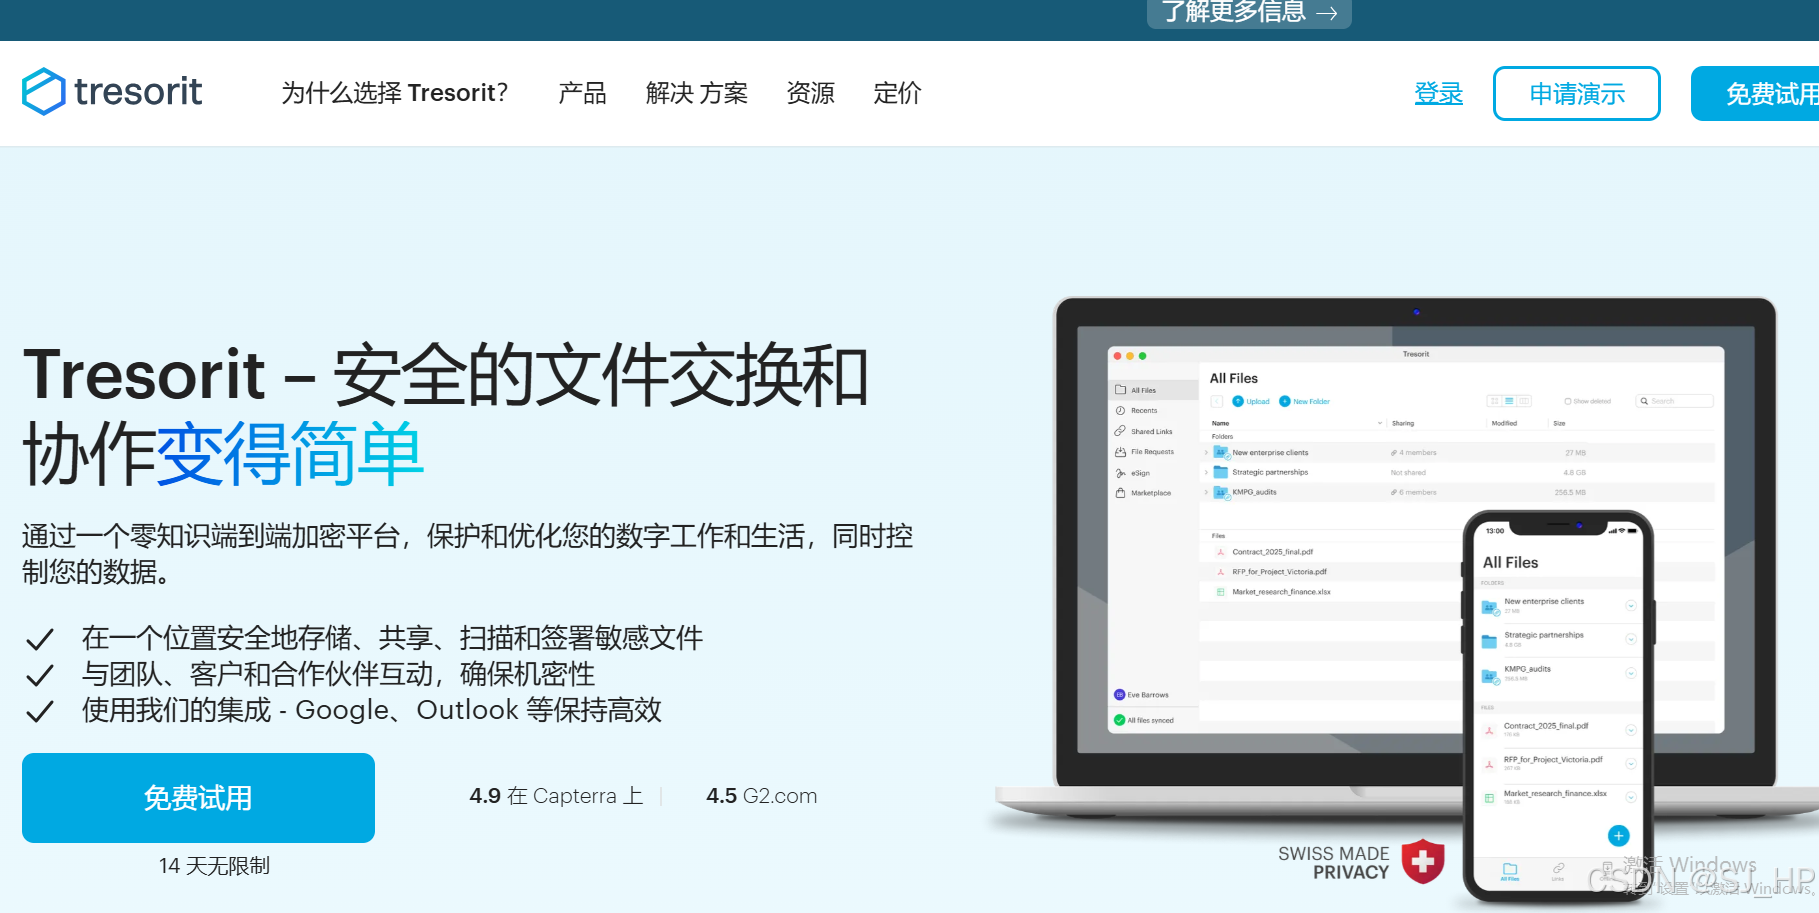Click the '使用我们的集成 - Google、Outlook 等保持高效' text
This screenshot has width=1819, height=913.
point(372,710)
